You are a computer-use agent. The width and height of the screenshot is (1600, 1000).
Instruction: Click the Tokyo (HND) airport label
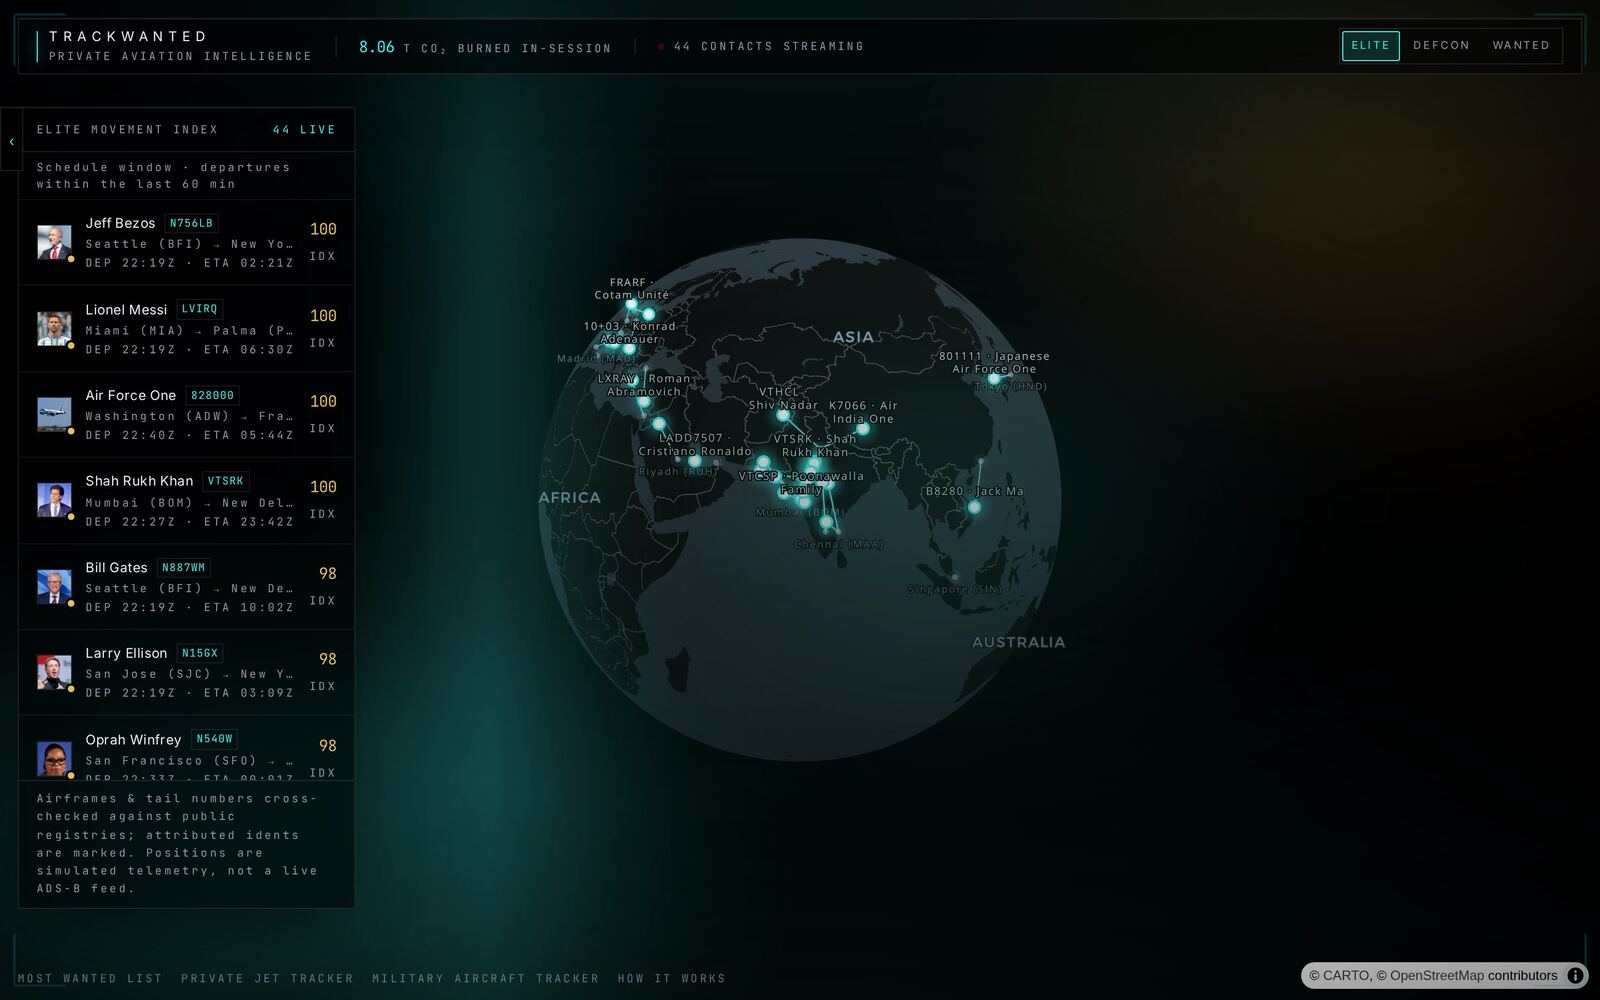pos(1010,386)
